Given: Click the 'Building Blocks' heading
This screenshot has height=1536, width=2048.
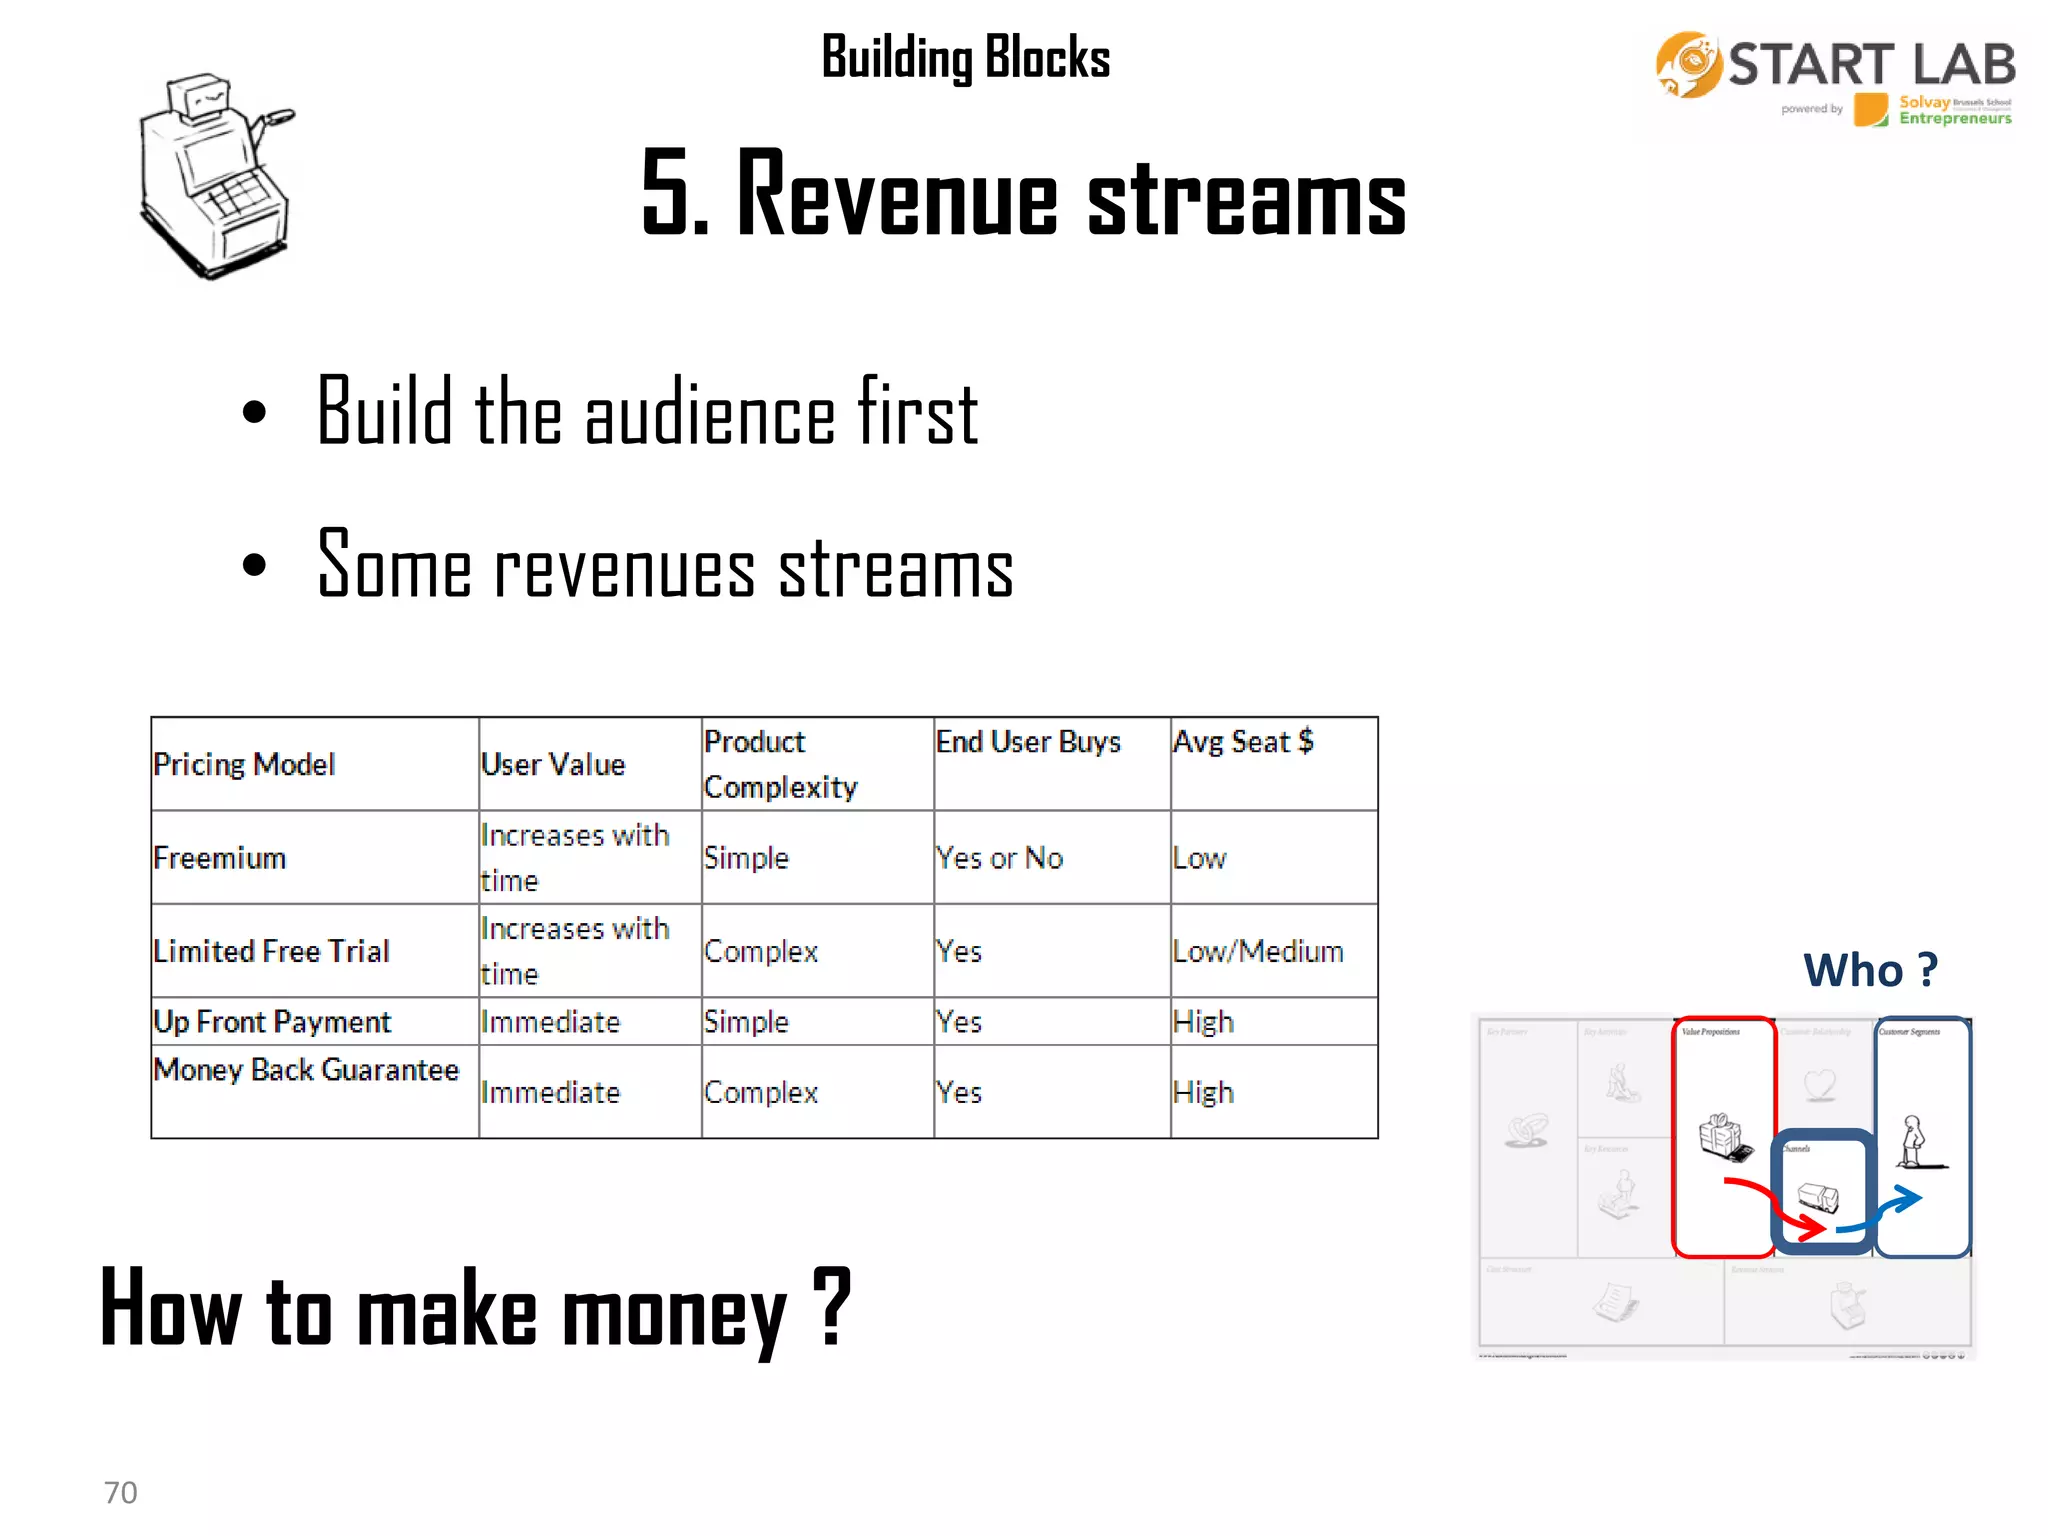Looking at the screenshot, I should (x=966, y=57).
